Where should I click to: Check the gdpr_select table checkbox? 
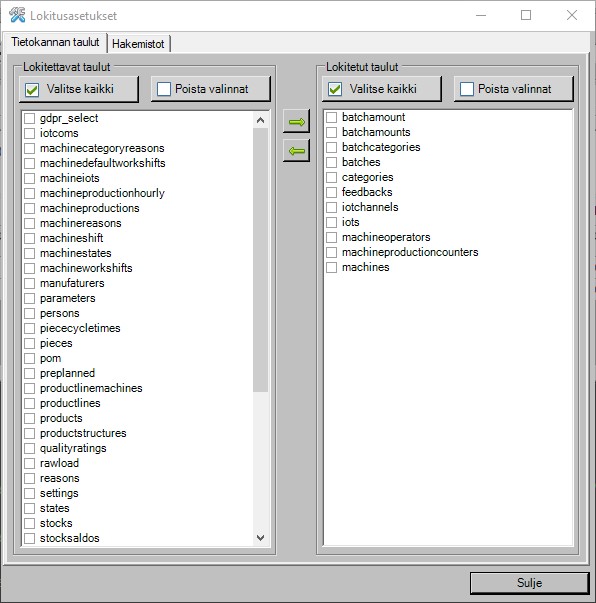coord(30,118)
